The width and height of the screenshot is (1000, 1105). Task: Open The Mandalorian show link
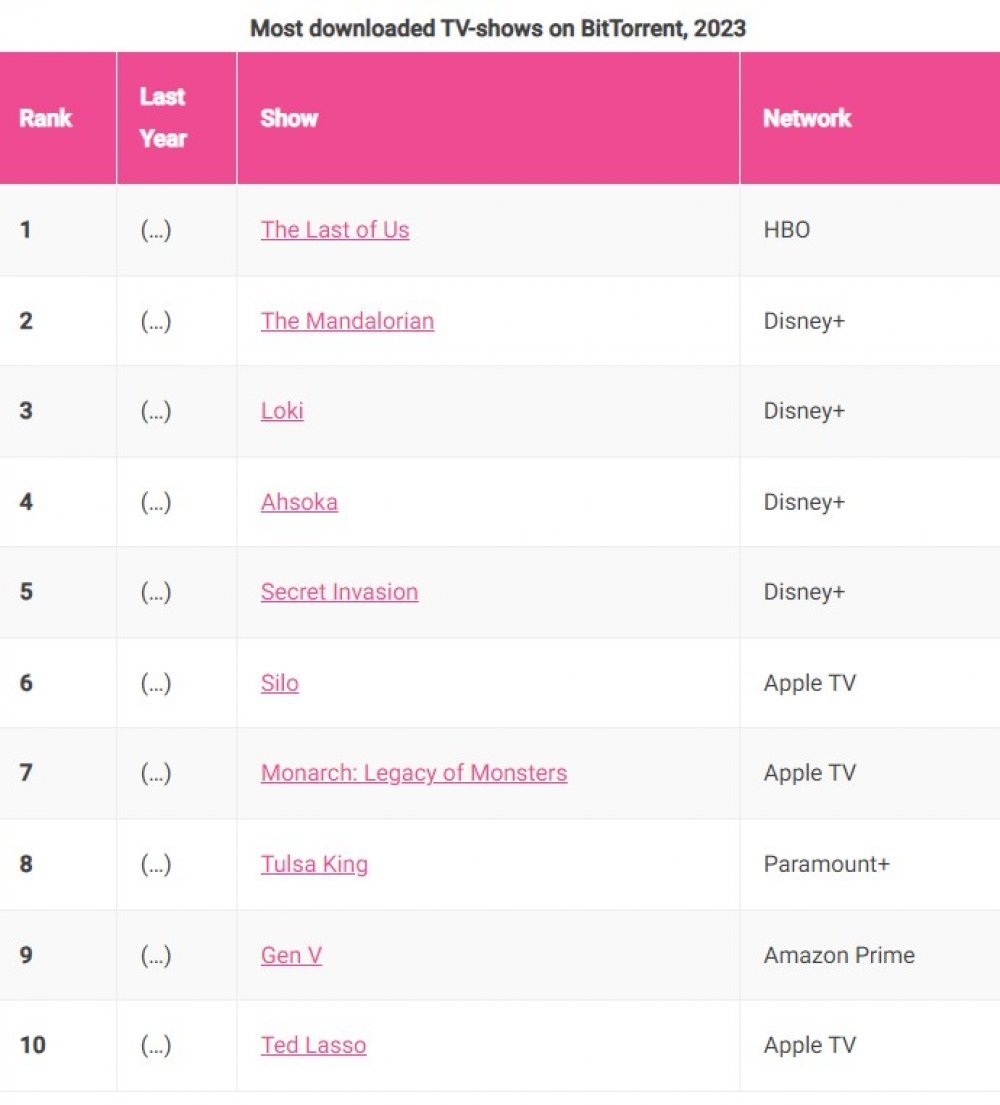click(347, 321)
